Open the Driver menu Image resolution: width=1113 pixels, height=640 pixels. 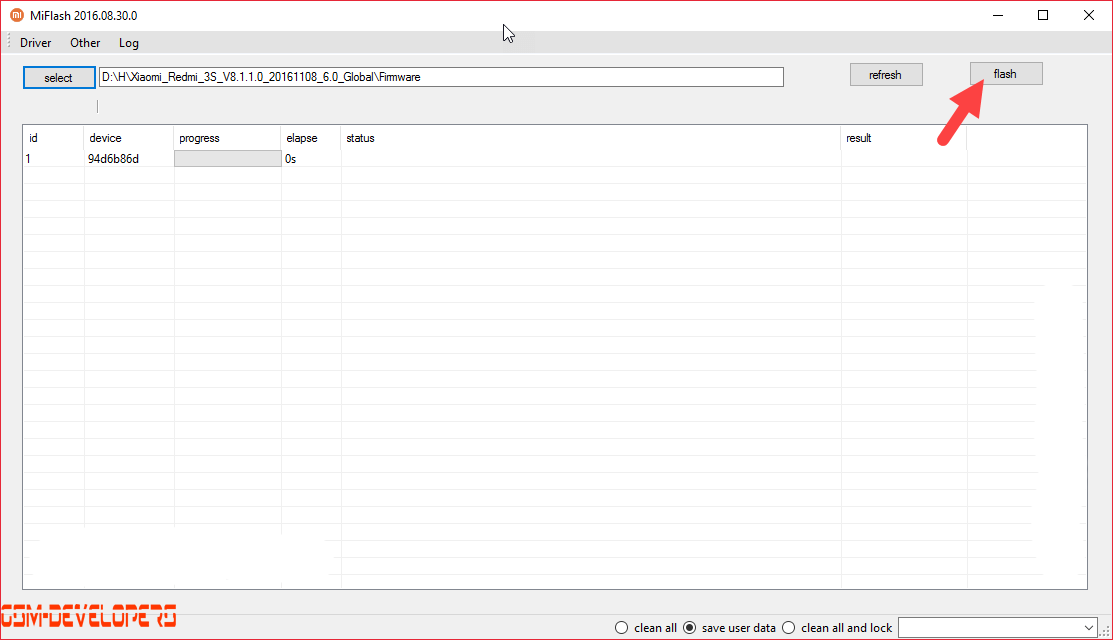coord(35,43)
